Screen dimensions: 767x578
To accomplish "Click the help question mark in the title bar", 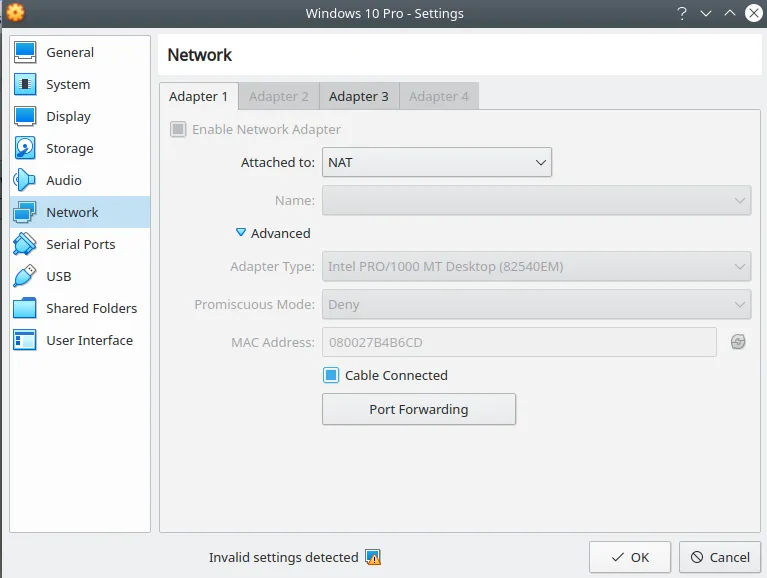I will 682,13.
